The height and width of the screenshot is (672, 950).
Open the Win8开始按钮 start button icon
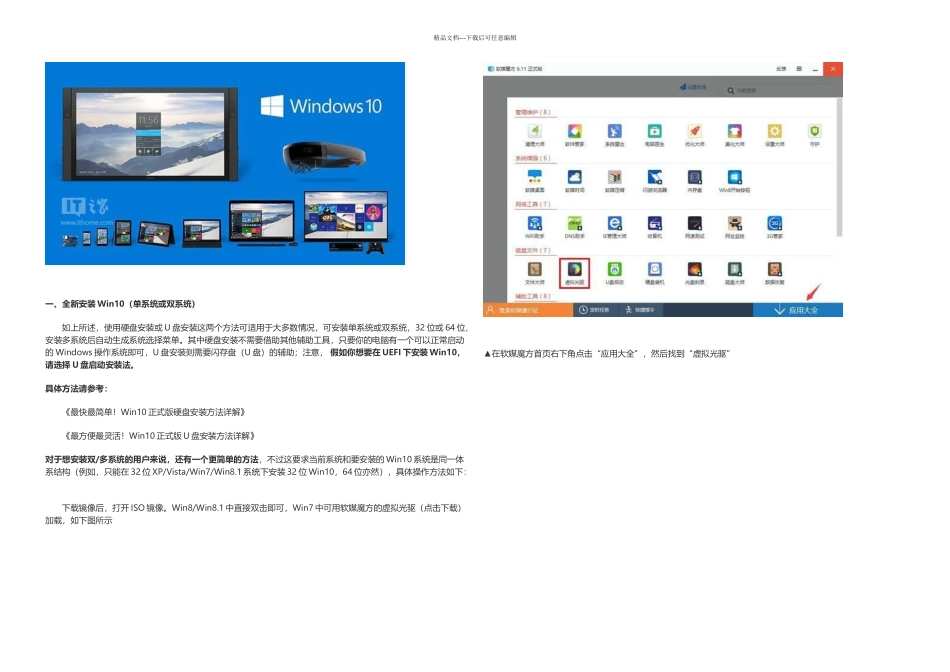pos(734,177)
